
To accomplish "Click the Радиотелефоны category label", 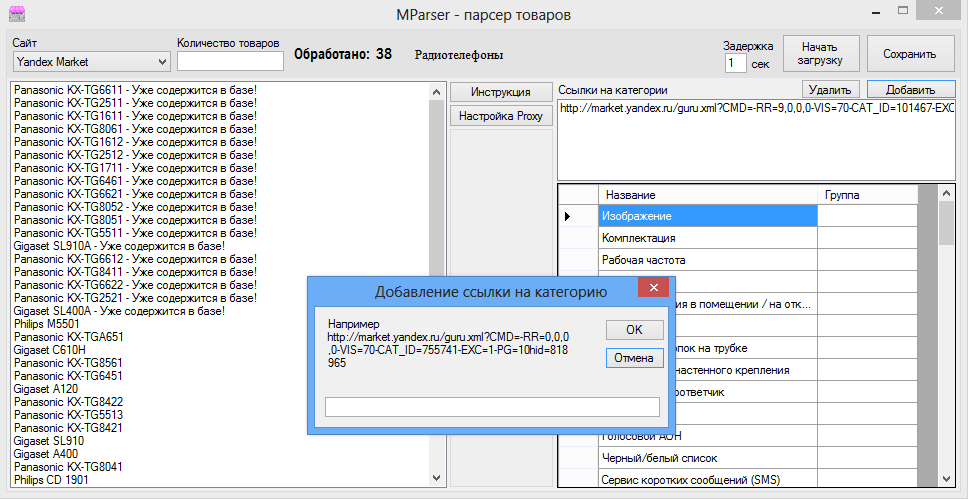I will point(459,56).
